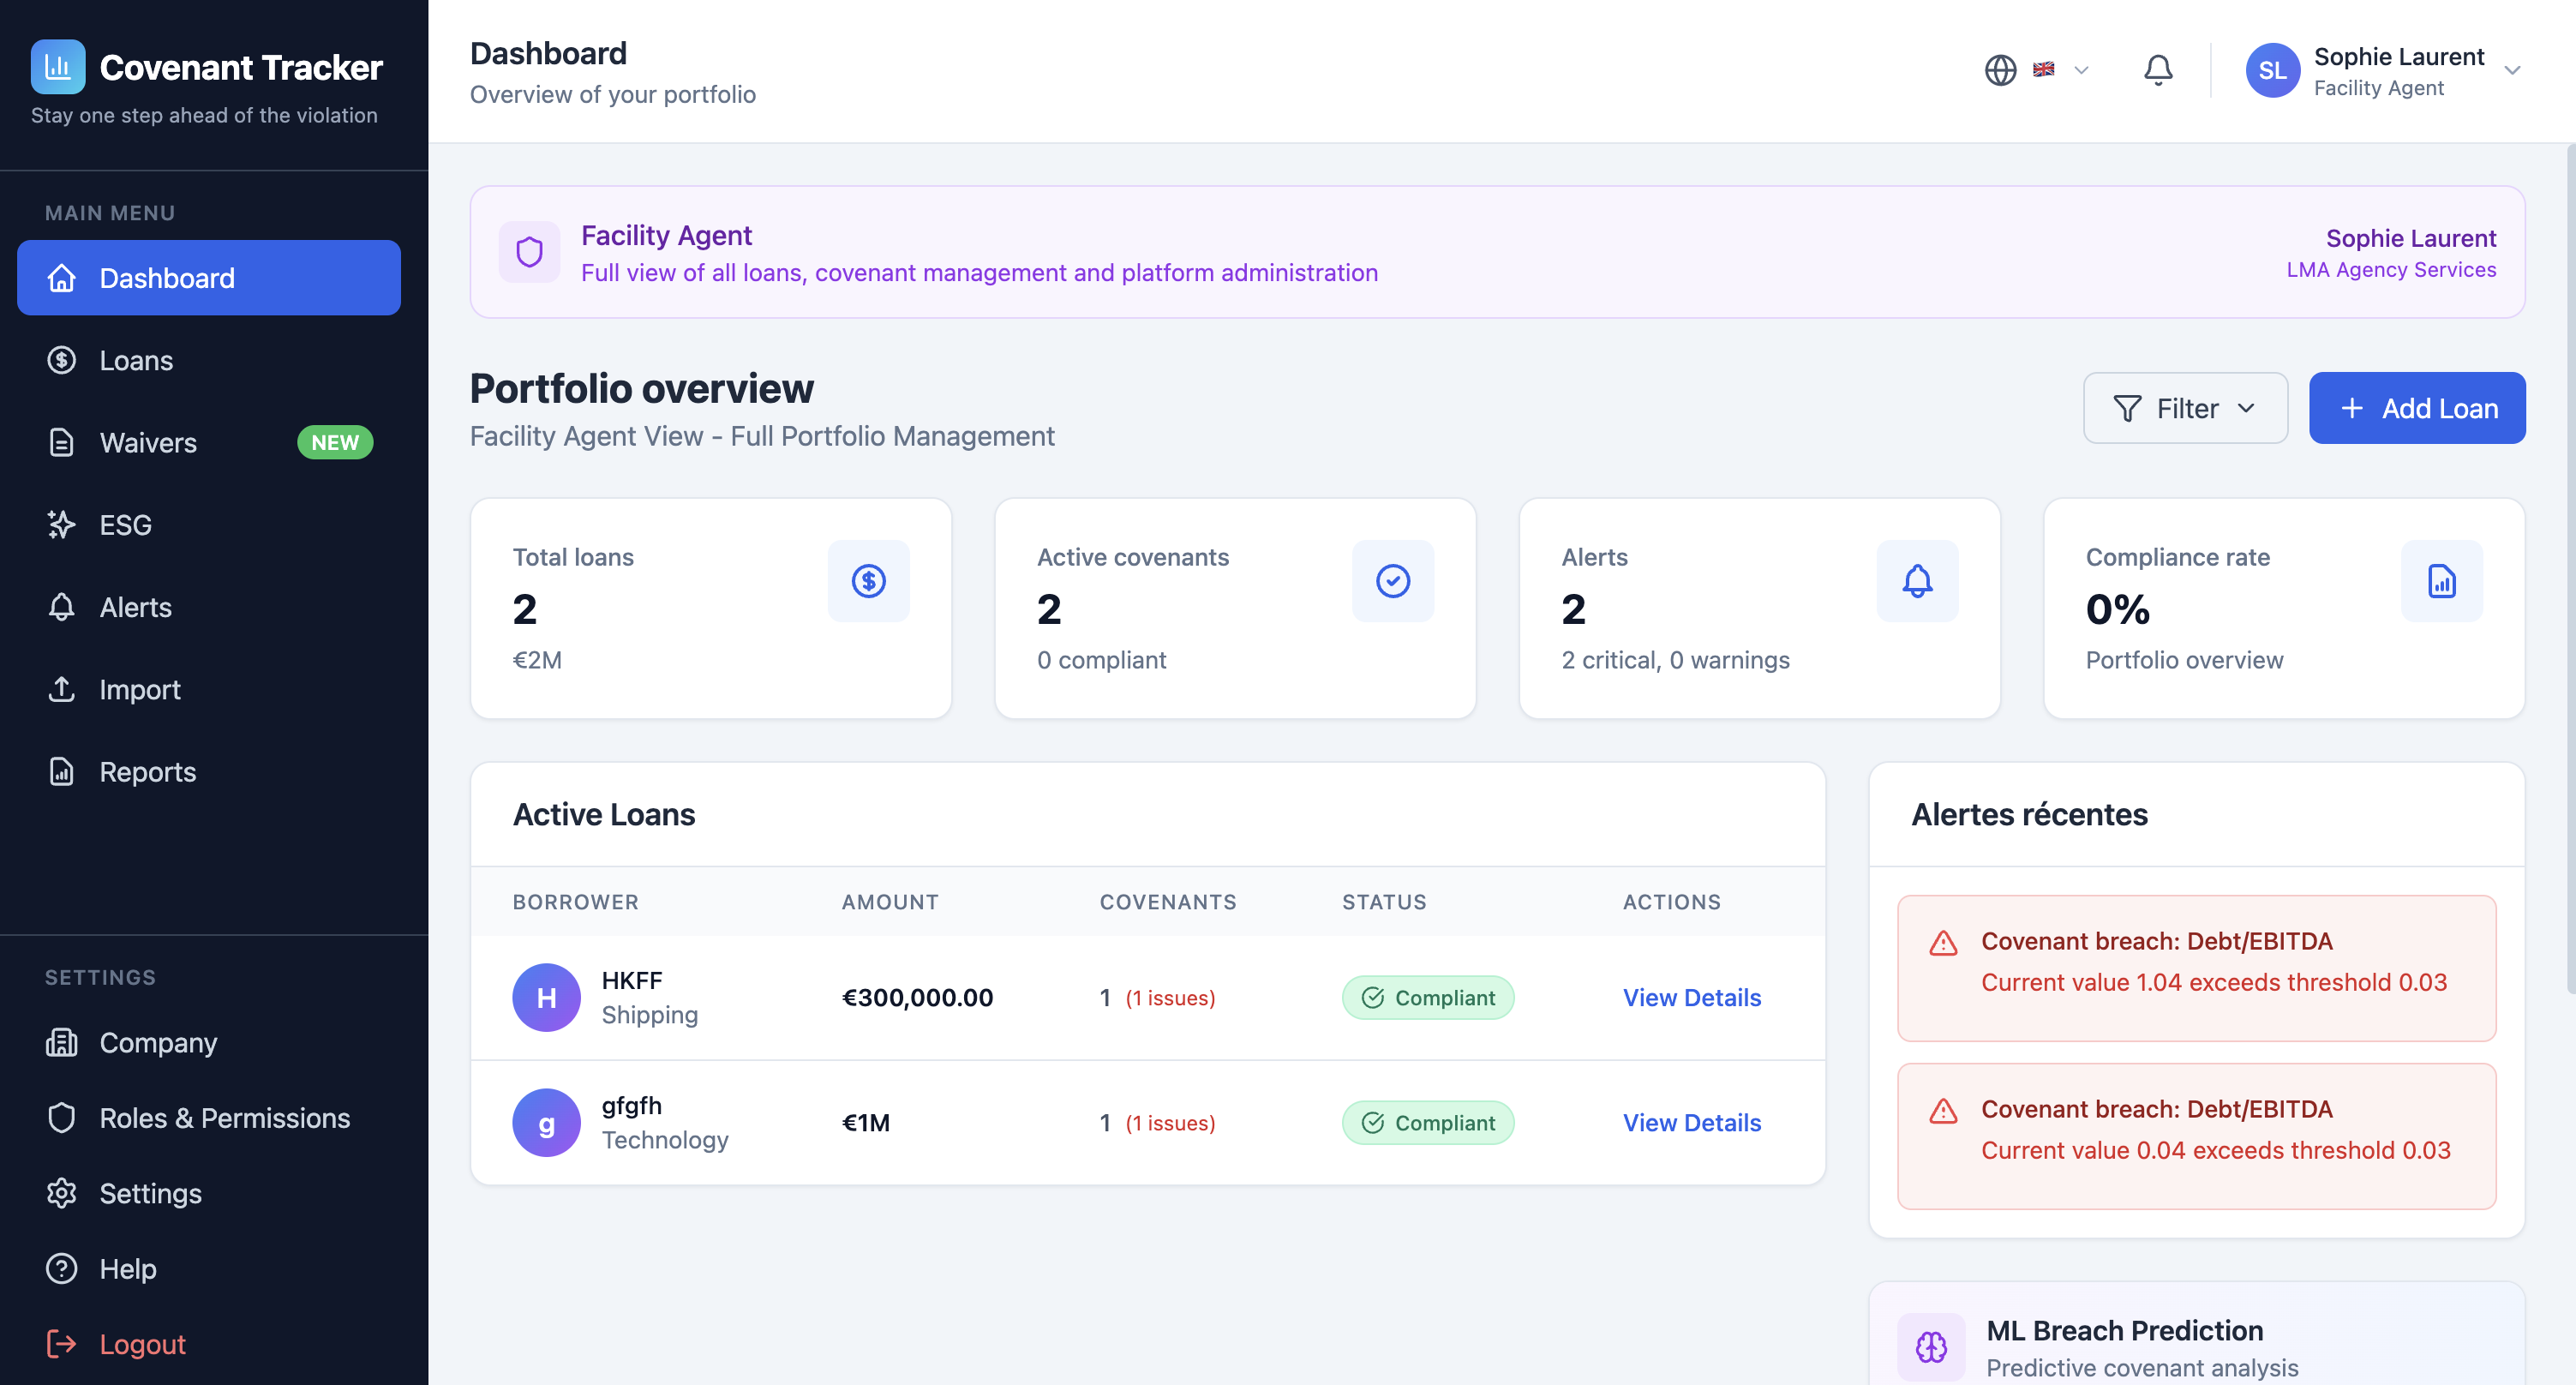The height and width of the screenshot is (1385, 2576).
Task: Click the globe language icon
Action: coord(2000,70)
